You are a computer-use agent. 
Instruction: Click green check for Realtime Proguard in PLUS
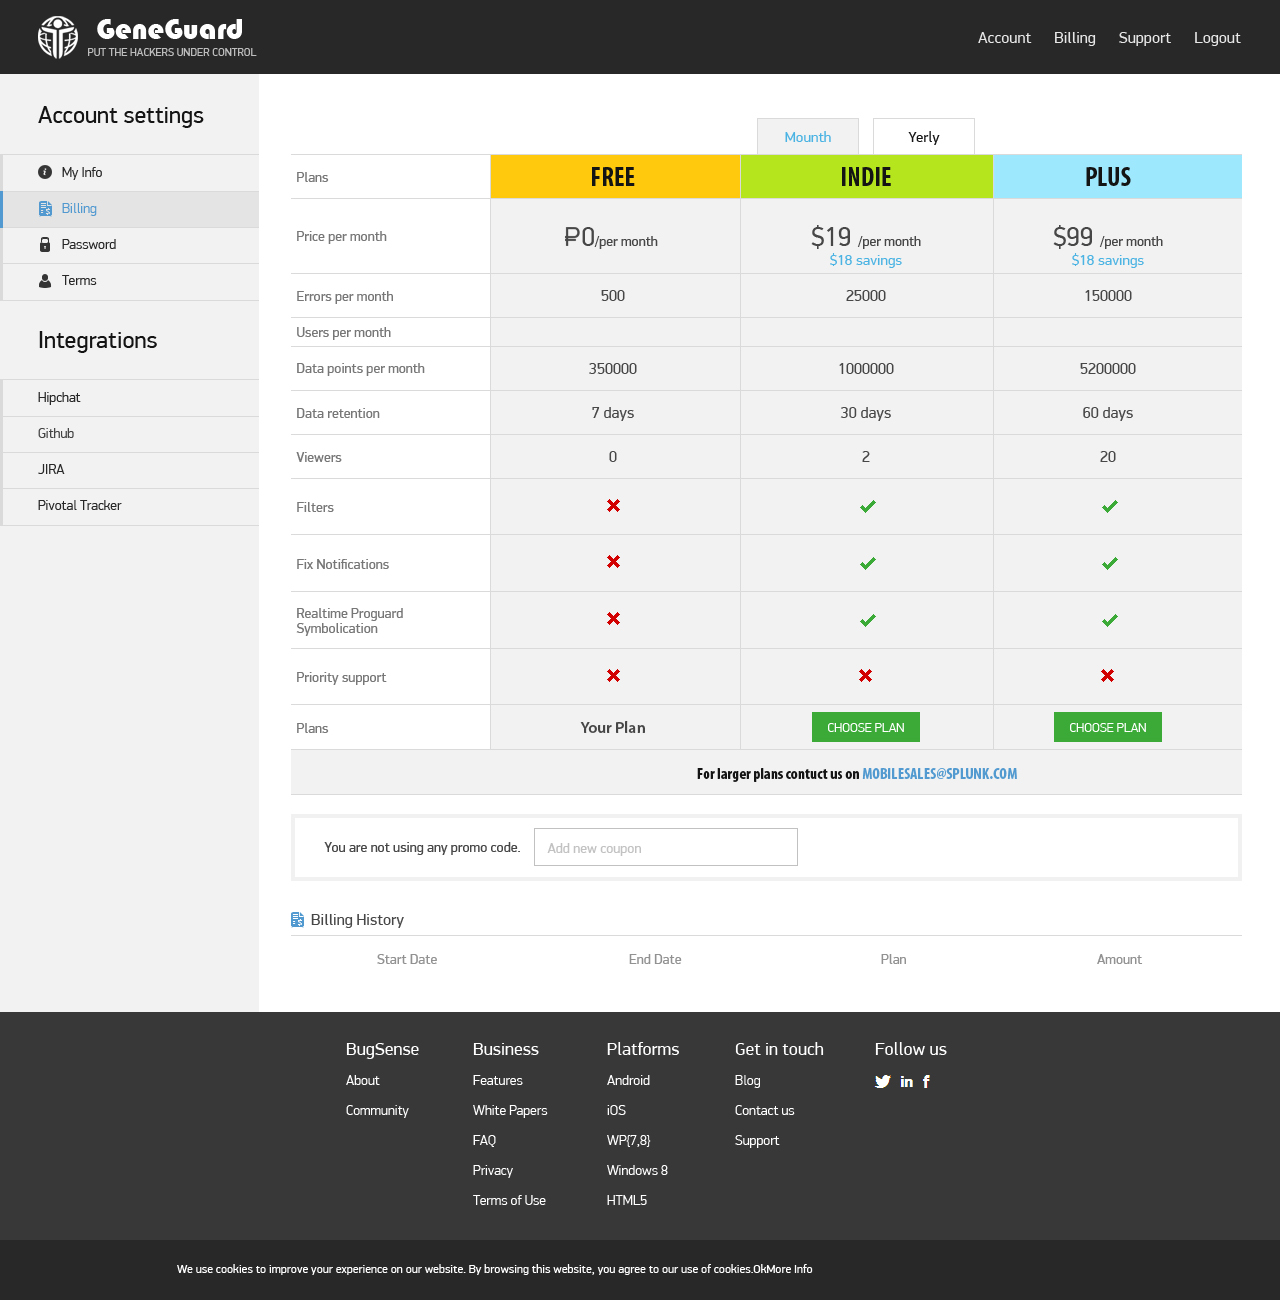tap(1109, 621)
